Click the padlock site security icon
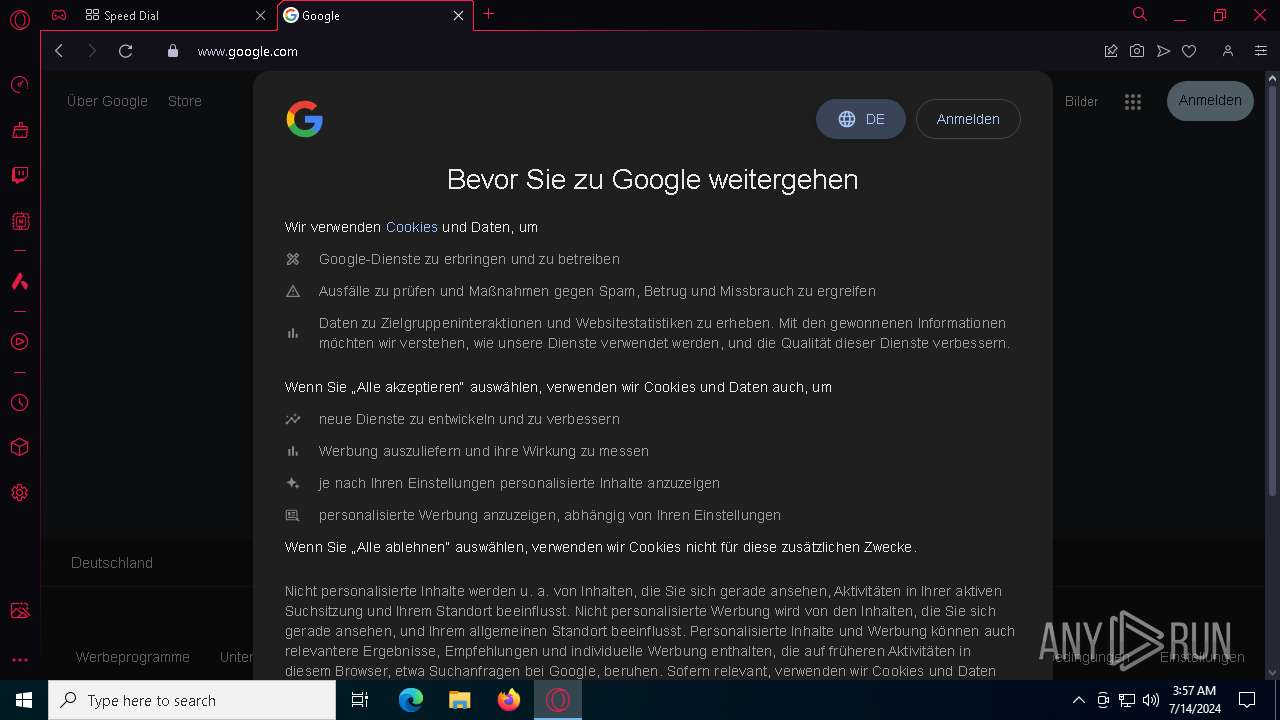 (173, 51)
